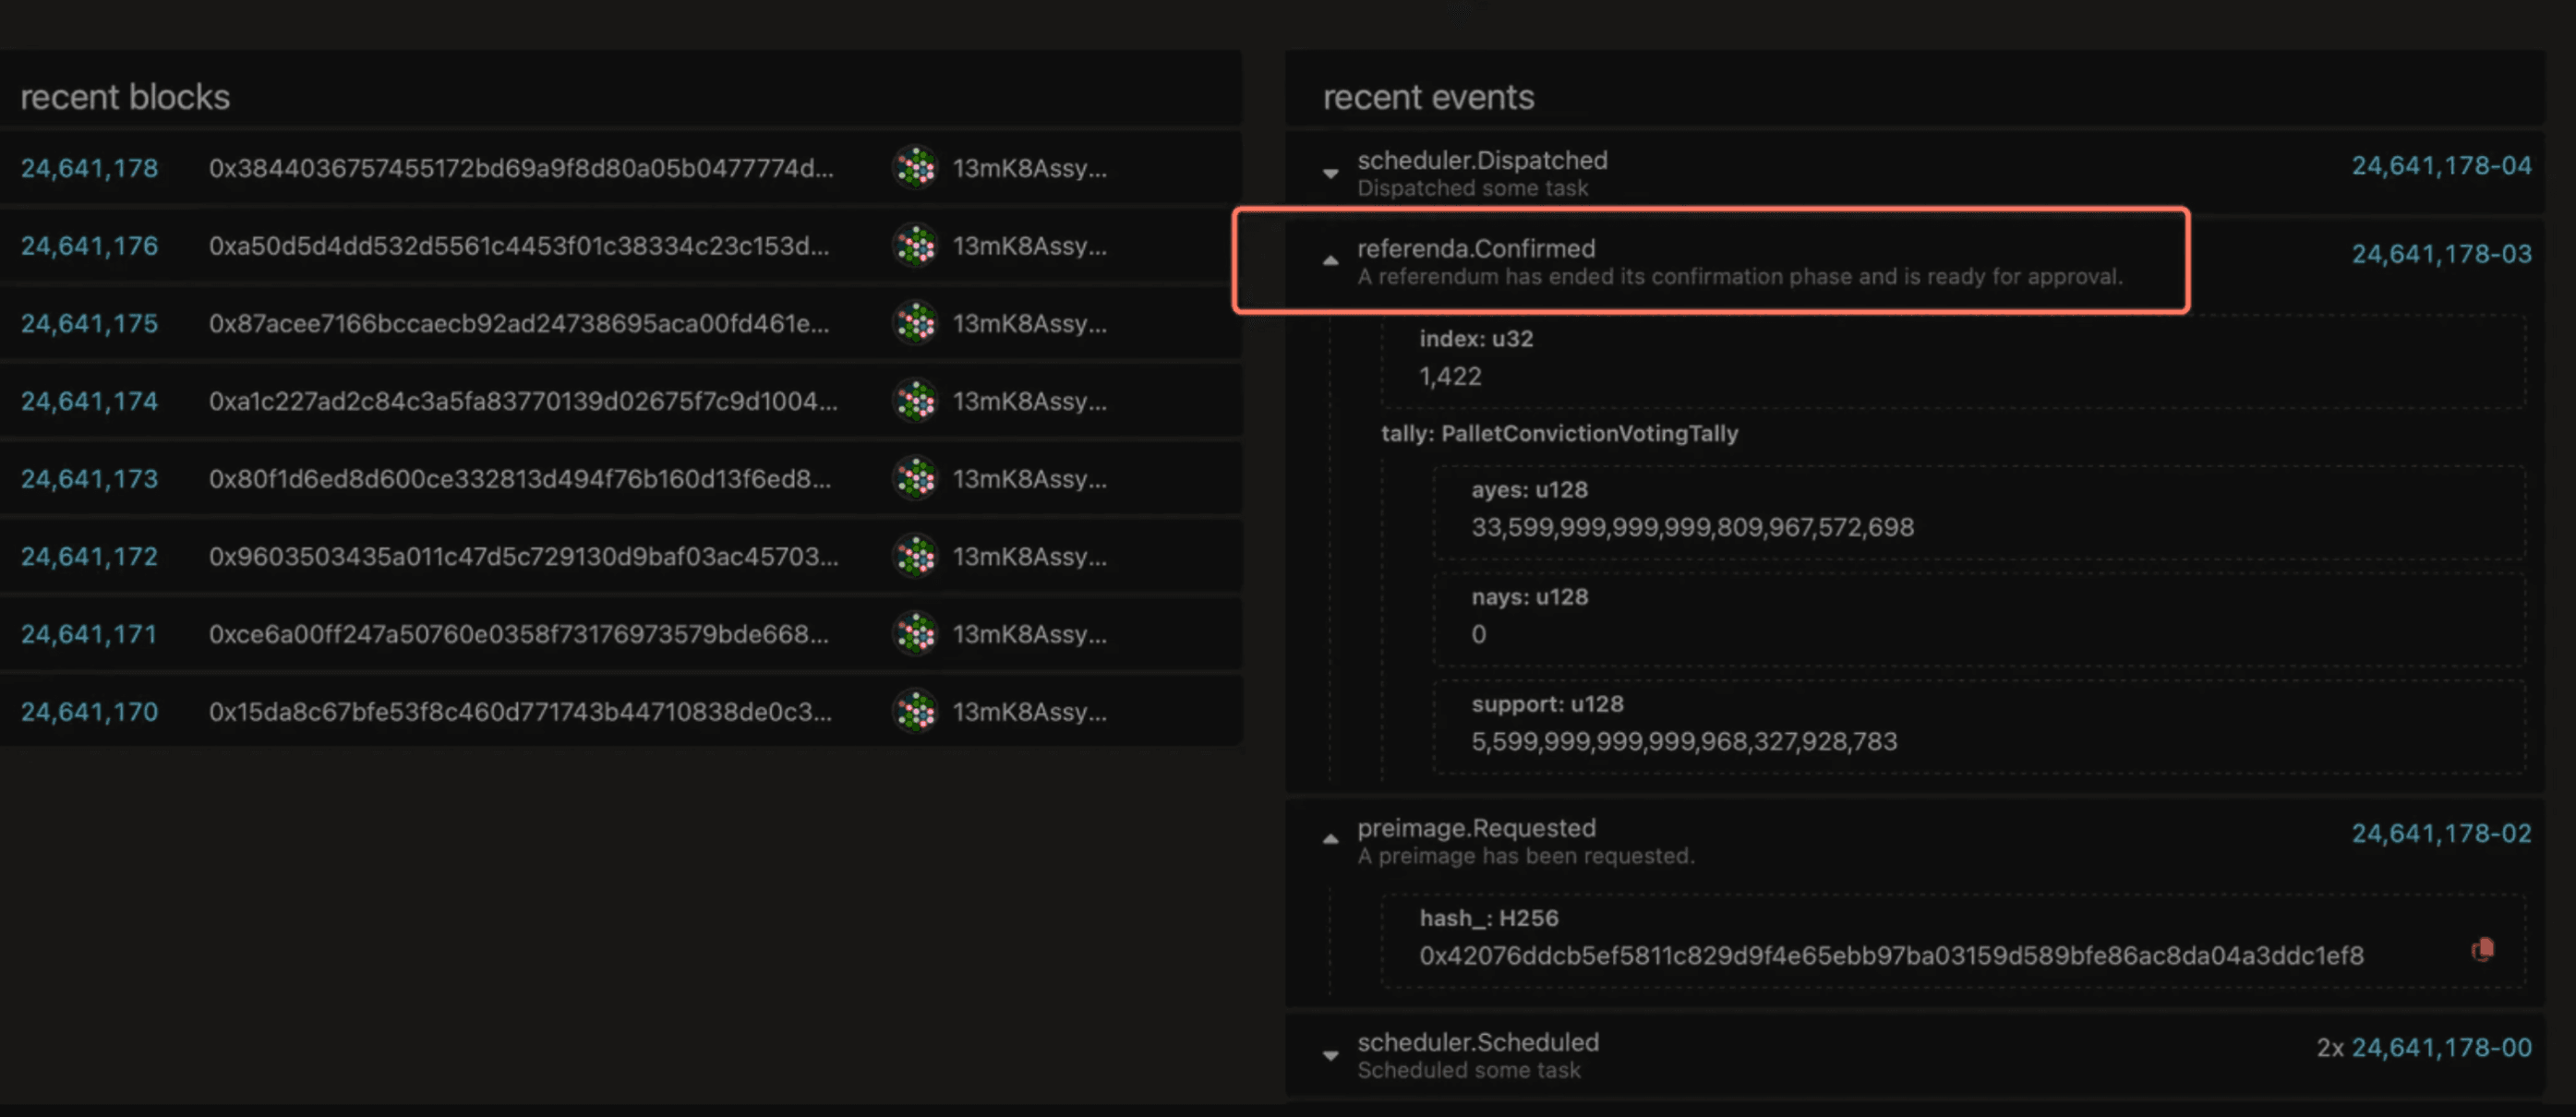Click identicon for block 24,641,171 validator

915,634
